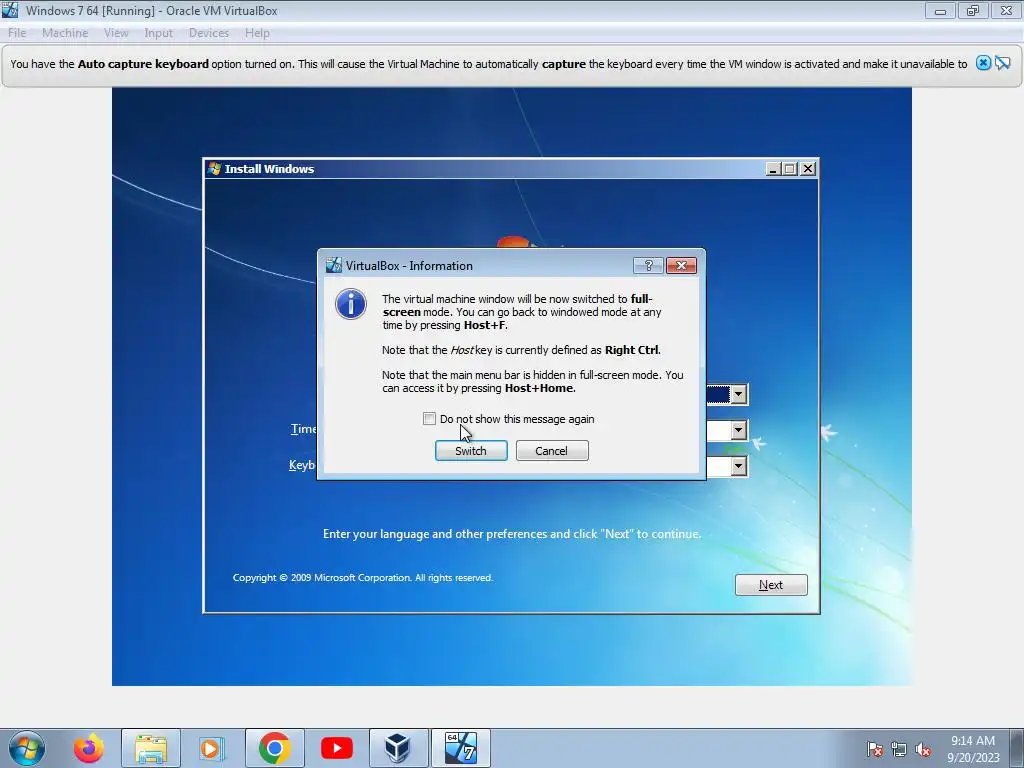
Task: Click the muted volume tray icon
Action: click(923, 749)
